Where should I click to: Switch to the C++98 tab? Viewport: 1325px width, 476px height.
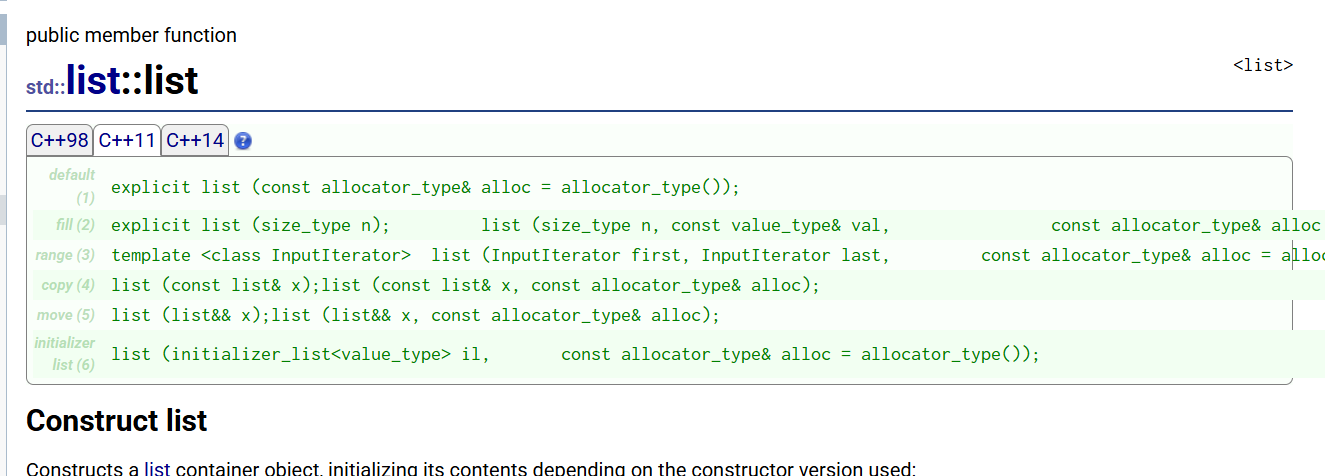[x=60, y=140]
